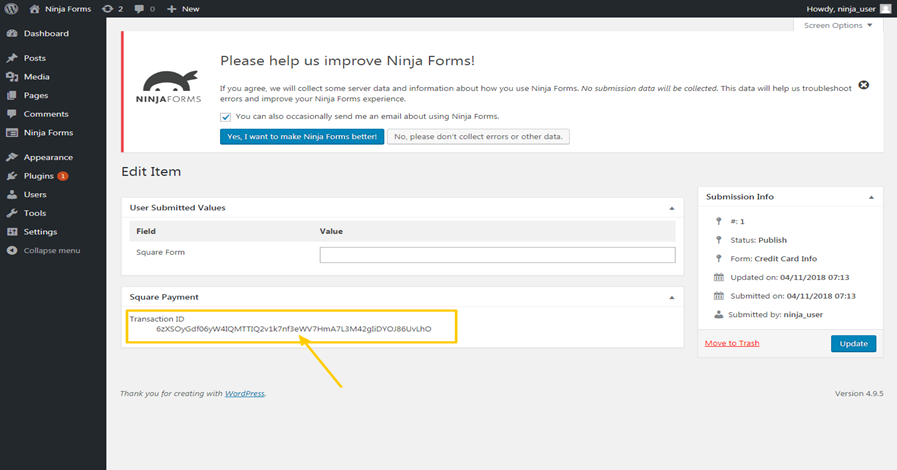Viewport: 897px width, 470px height.
Task: Click Submitted by: ninja_user text
Action: click(775, 314)
